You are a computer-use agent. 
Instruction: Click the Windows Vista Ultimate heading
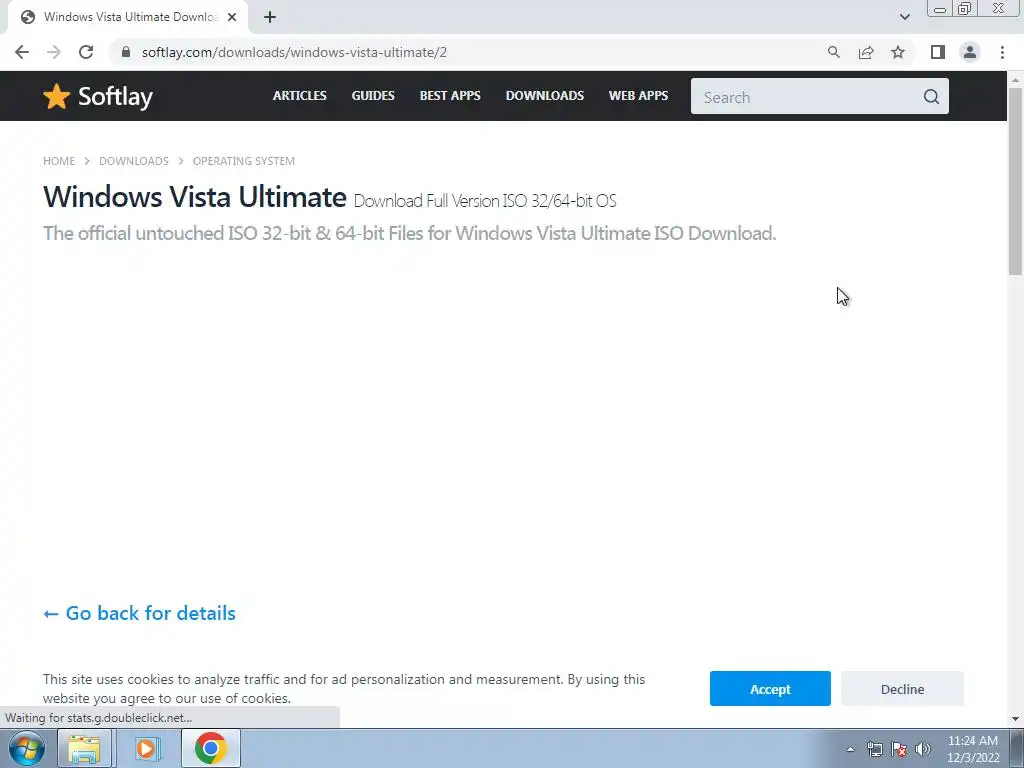(195, 197)
